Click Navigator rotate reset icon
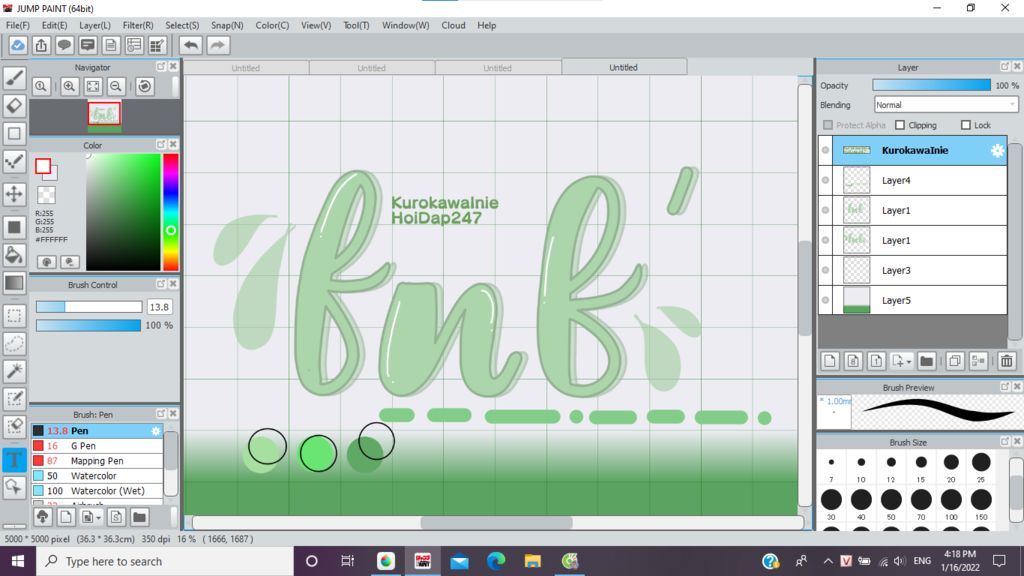The height and width of the screenshot is (576, 1024). click(x=145, y=86)
